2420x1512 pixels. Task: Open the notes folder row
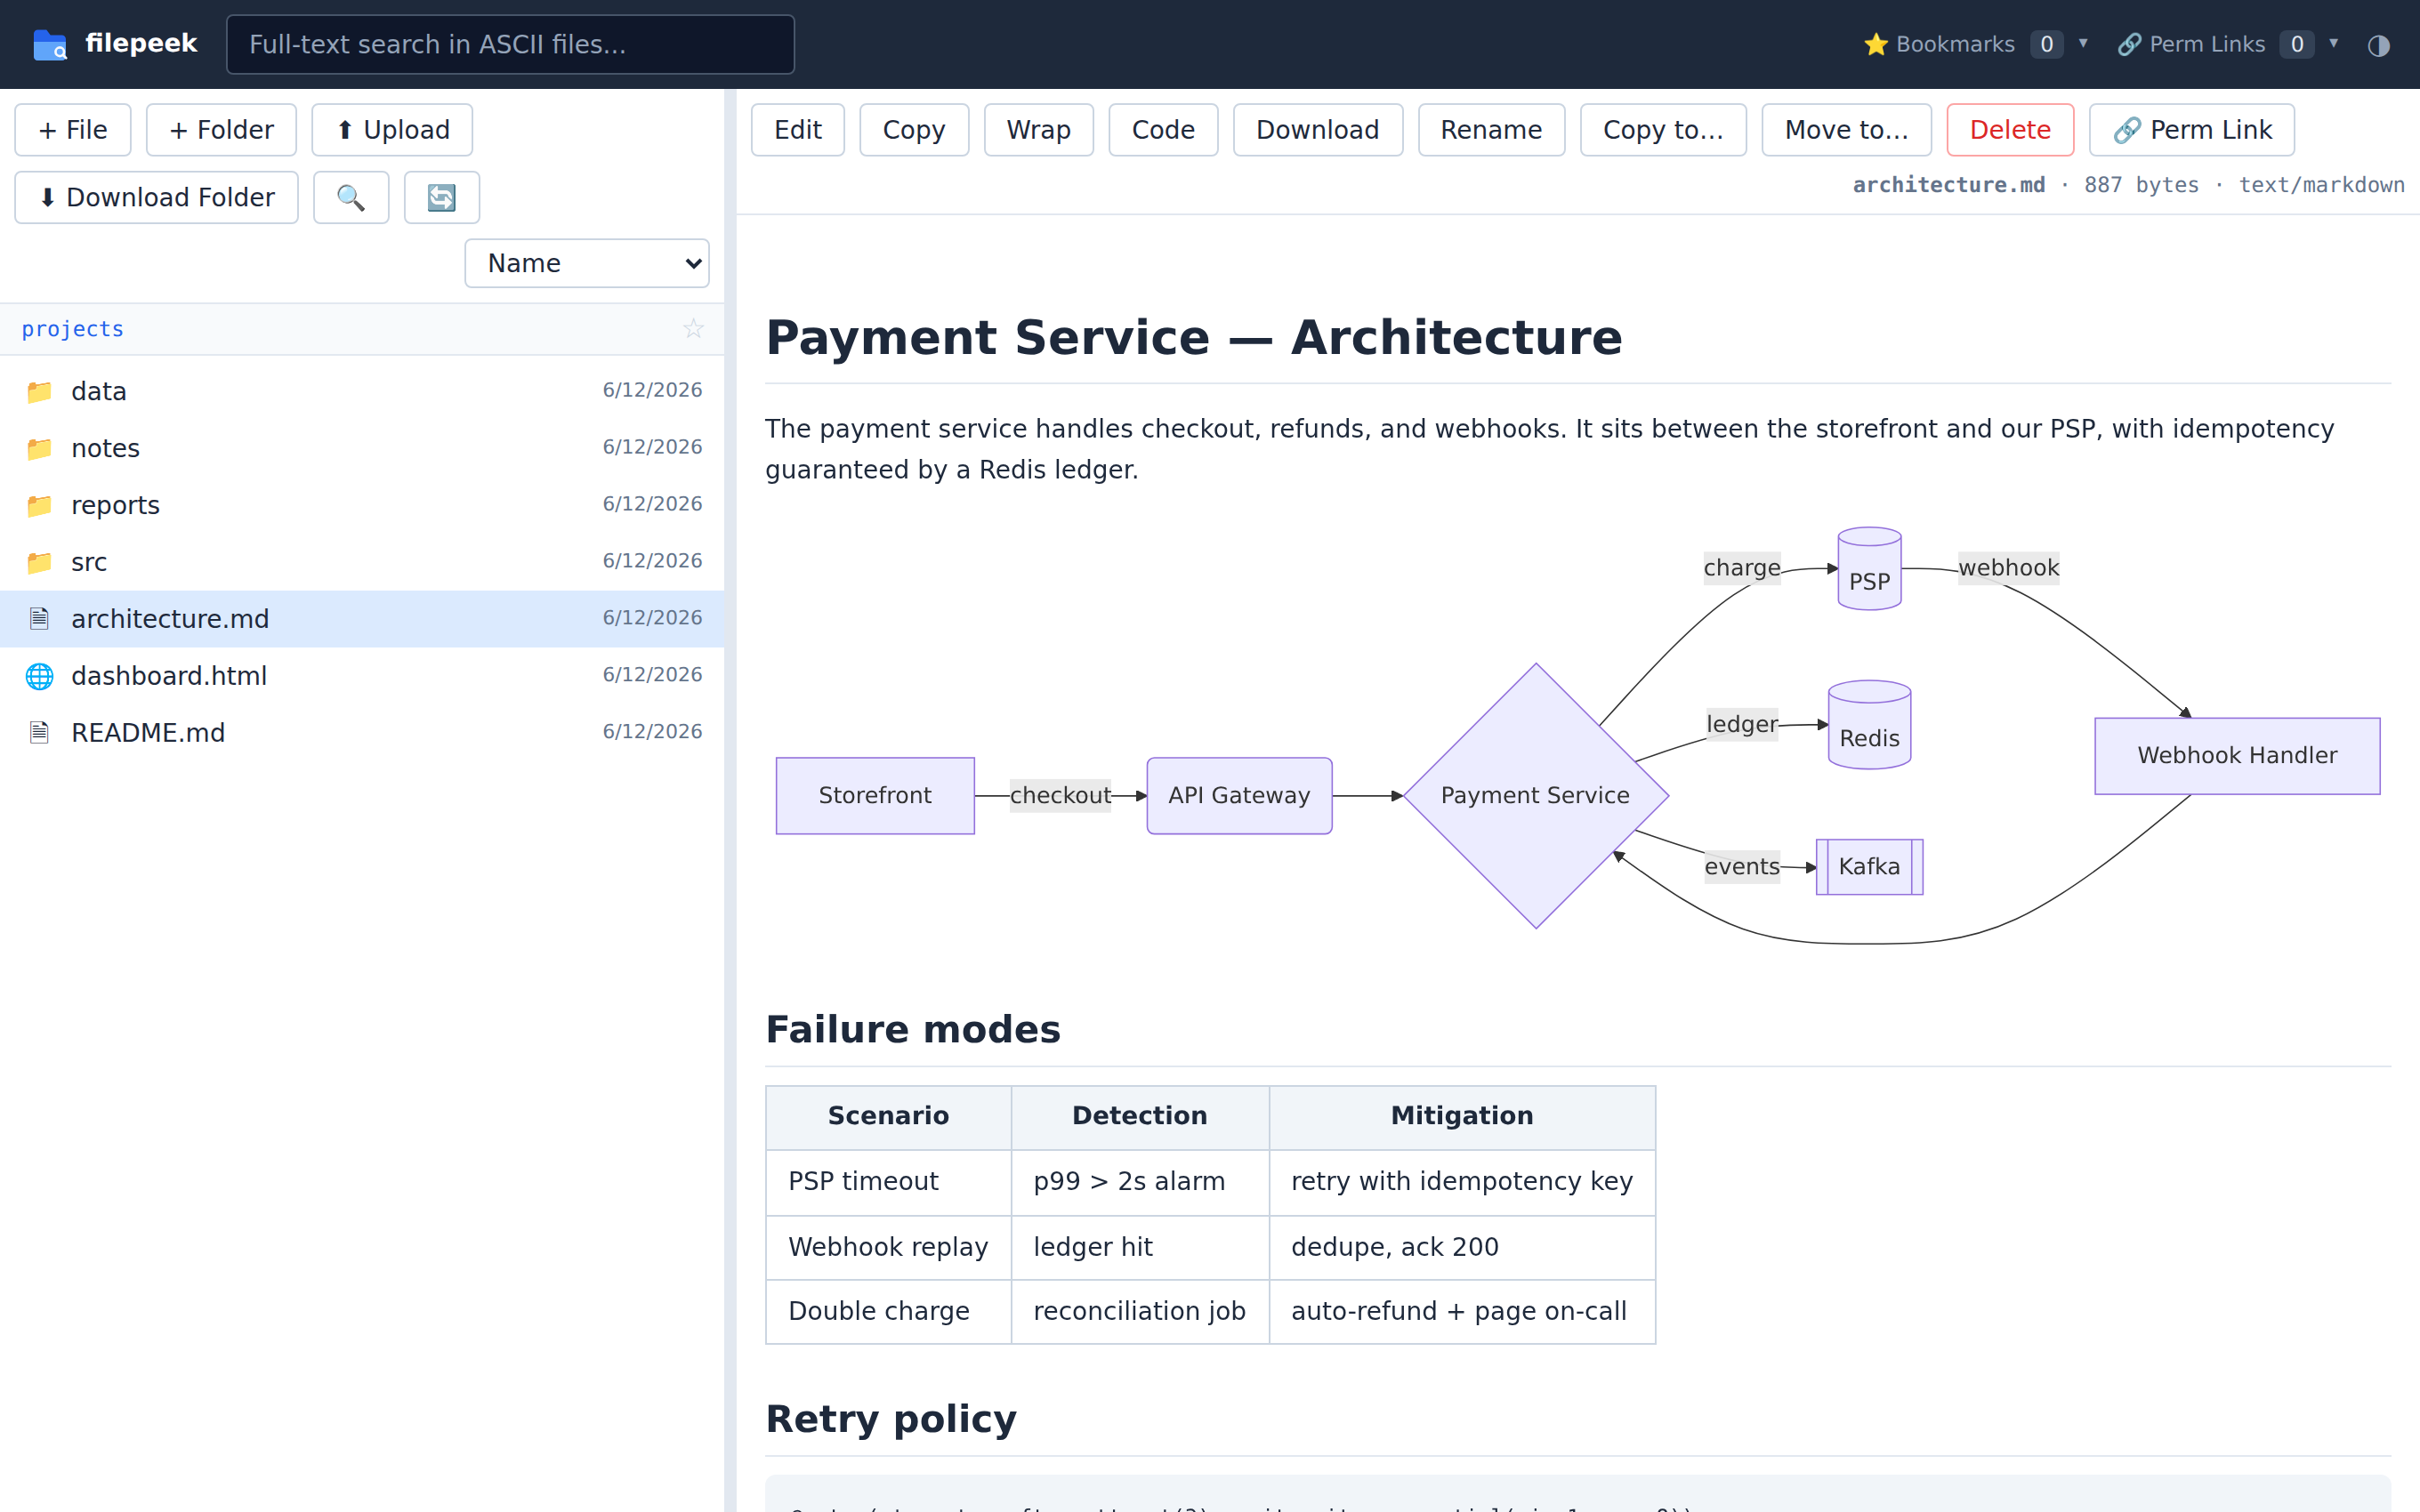[362, 448]
